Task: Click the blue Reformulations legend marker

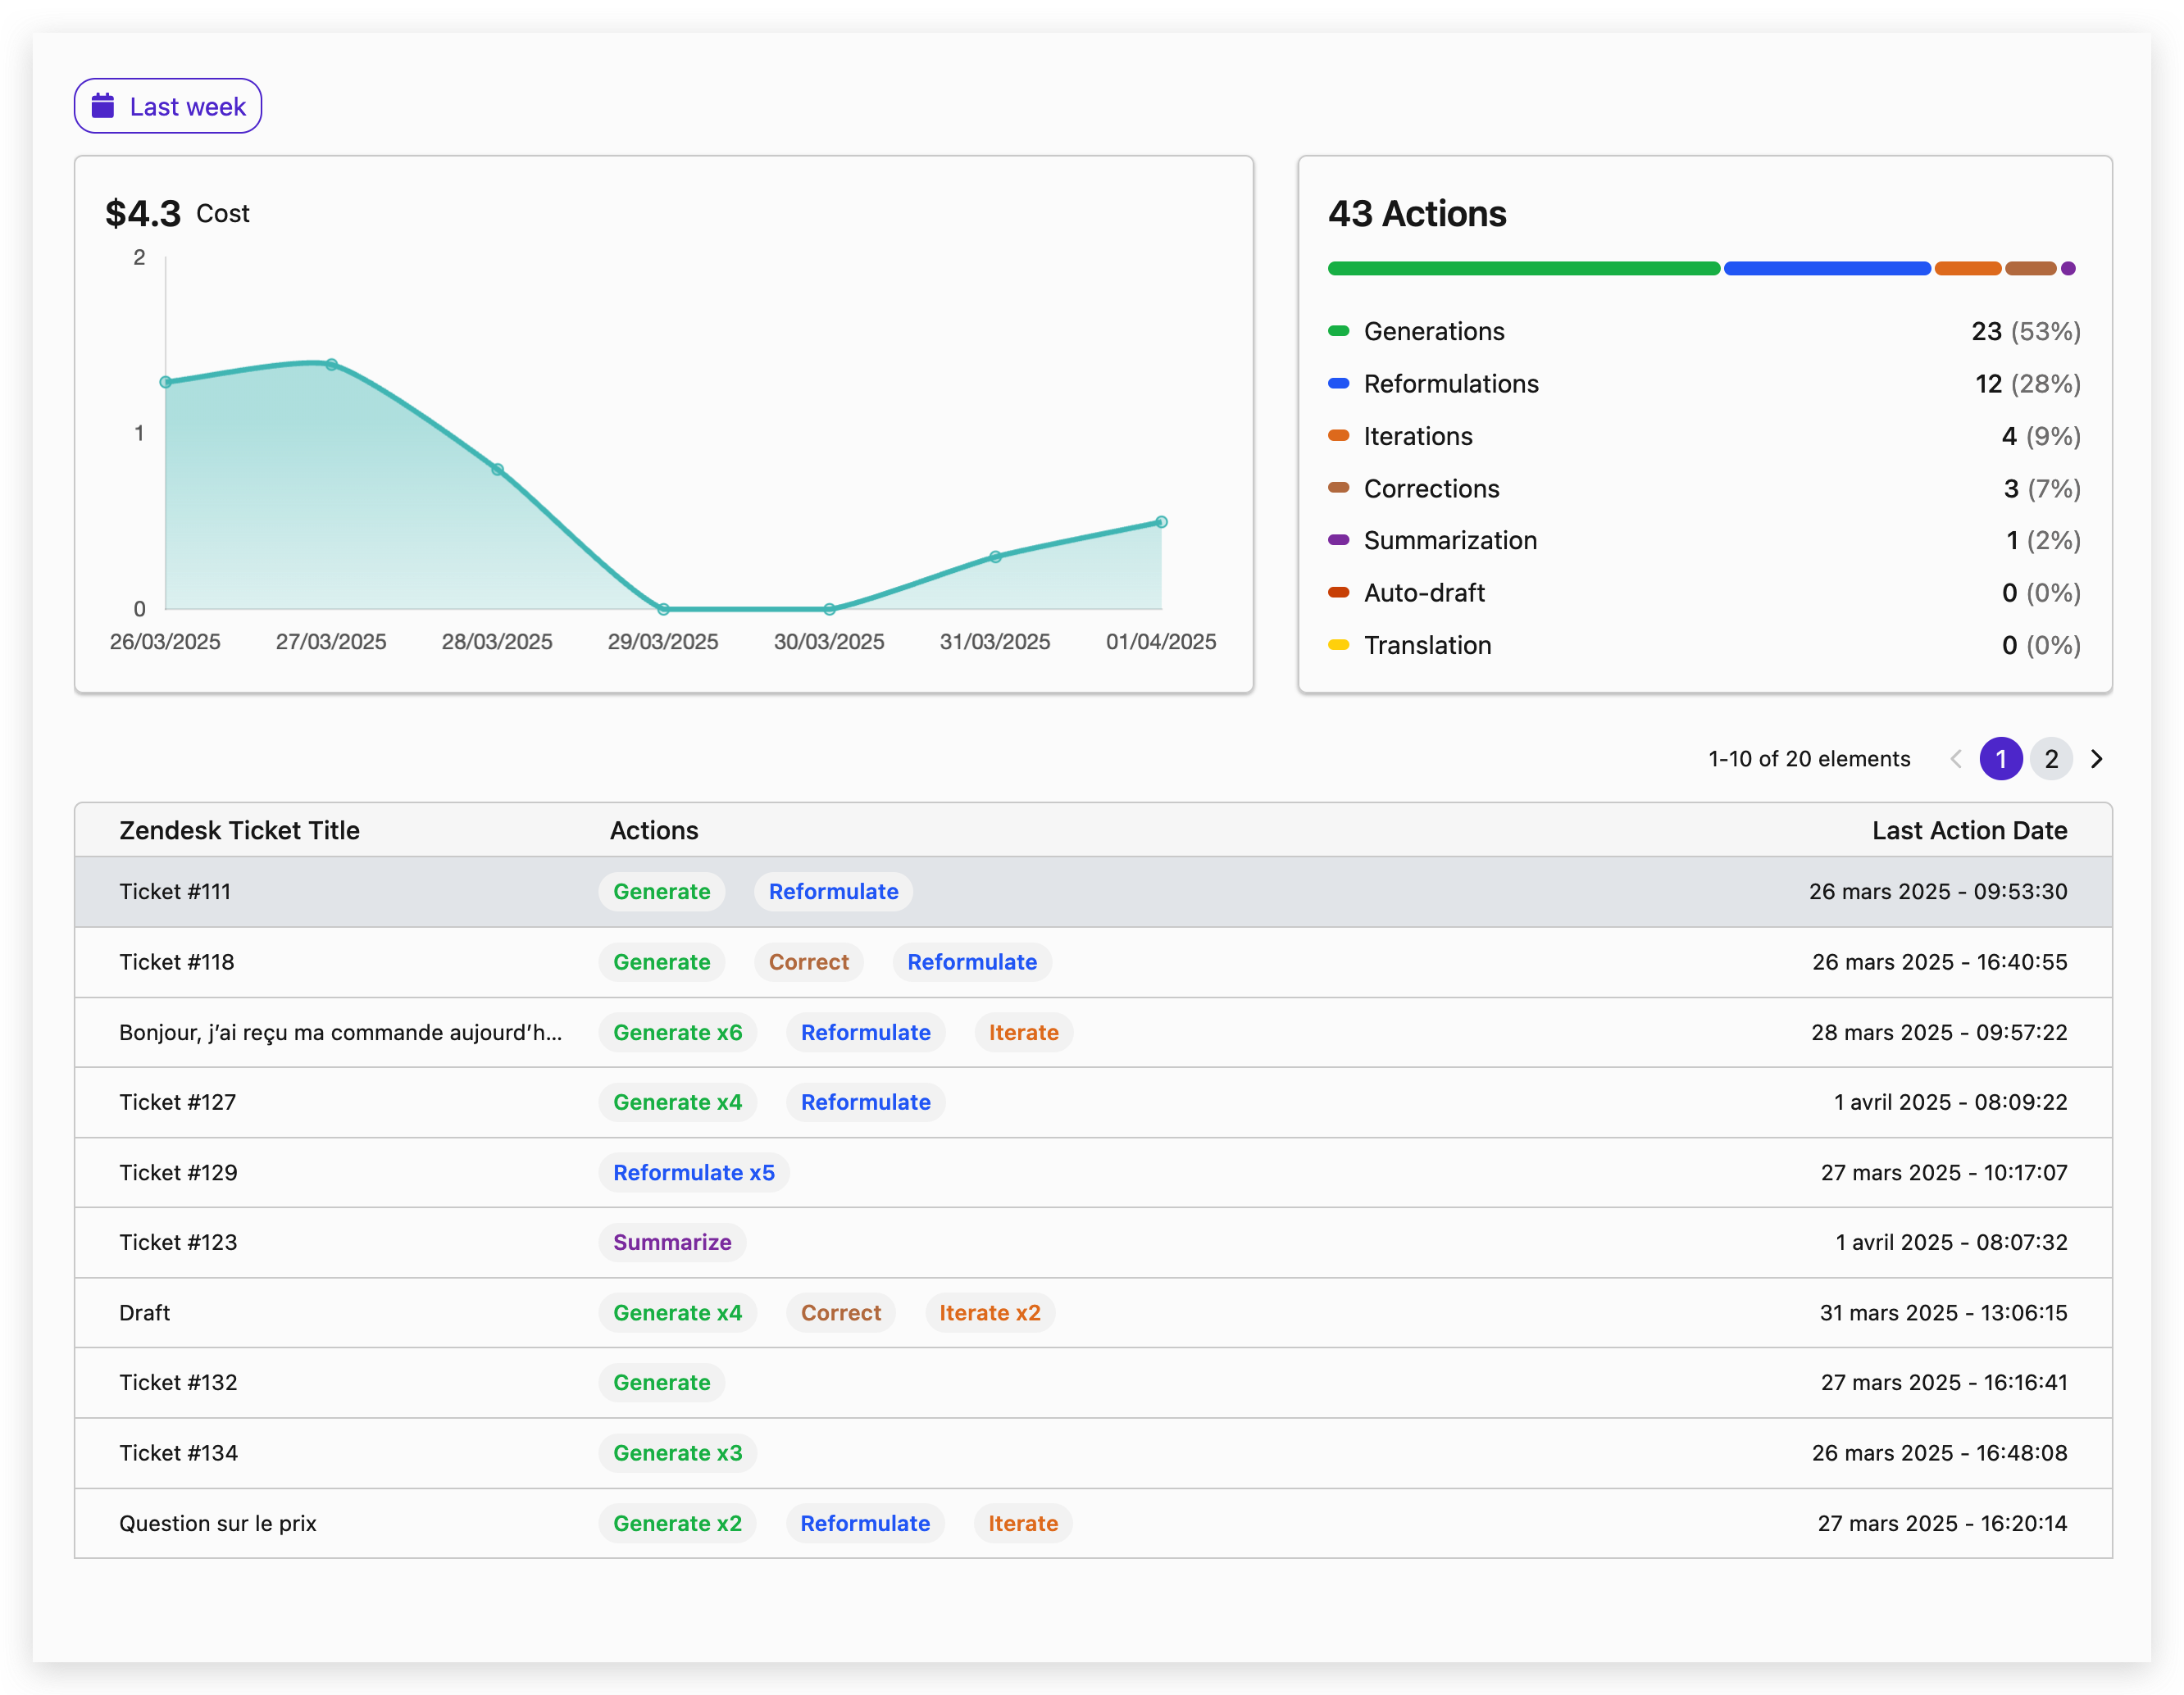Action: pos(1338,384)
